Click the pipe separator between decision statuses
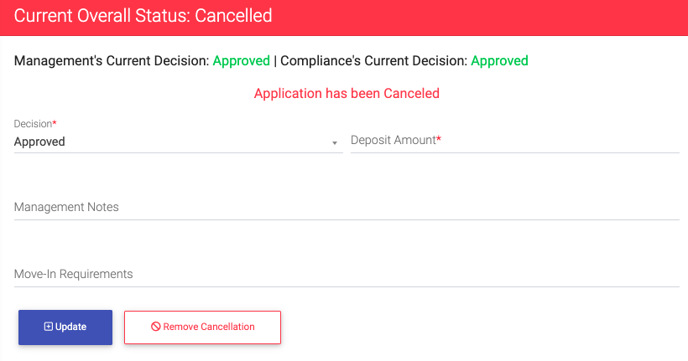The width and height of the screenshot is (688, 361). click(x=275, y=61)
